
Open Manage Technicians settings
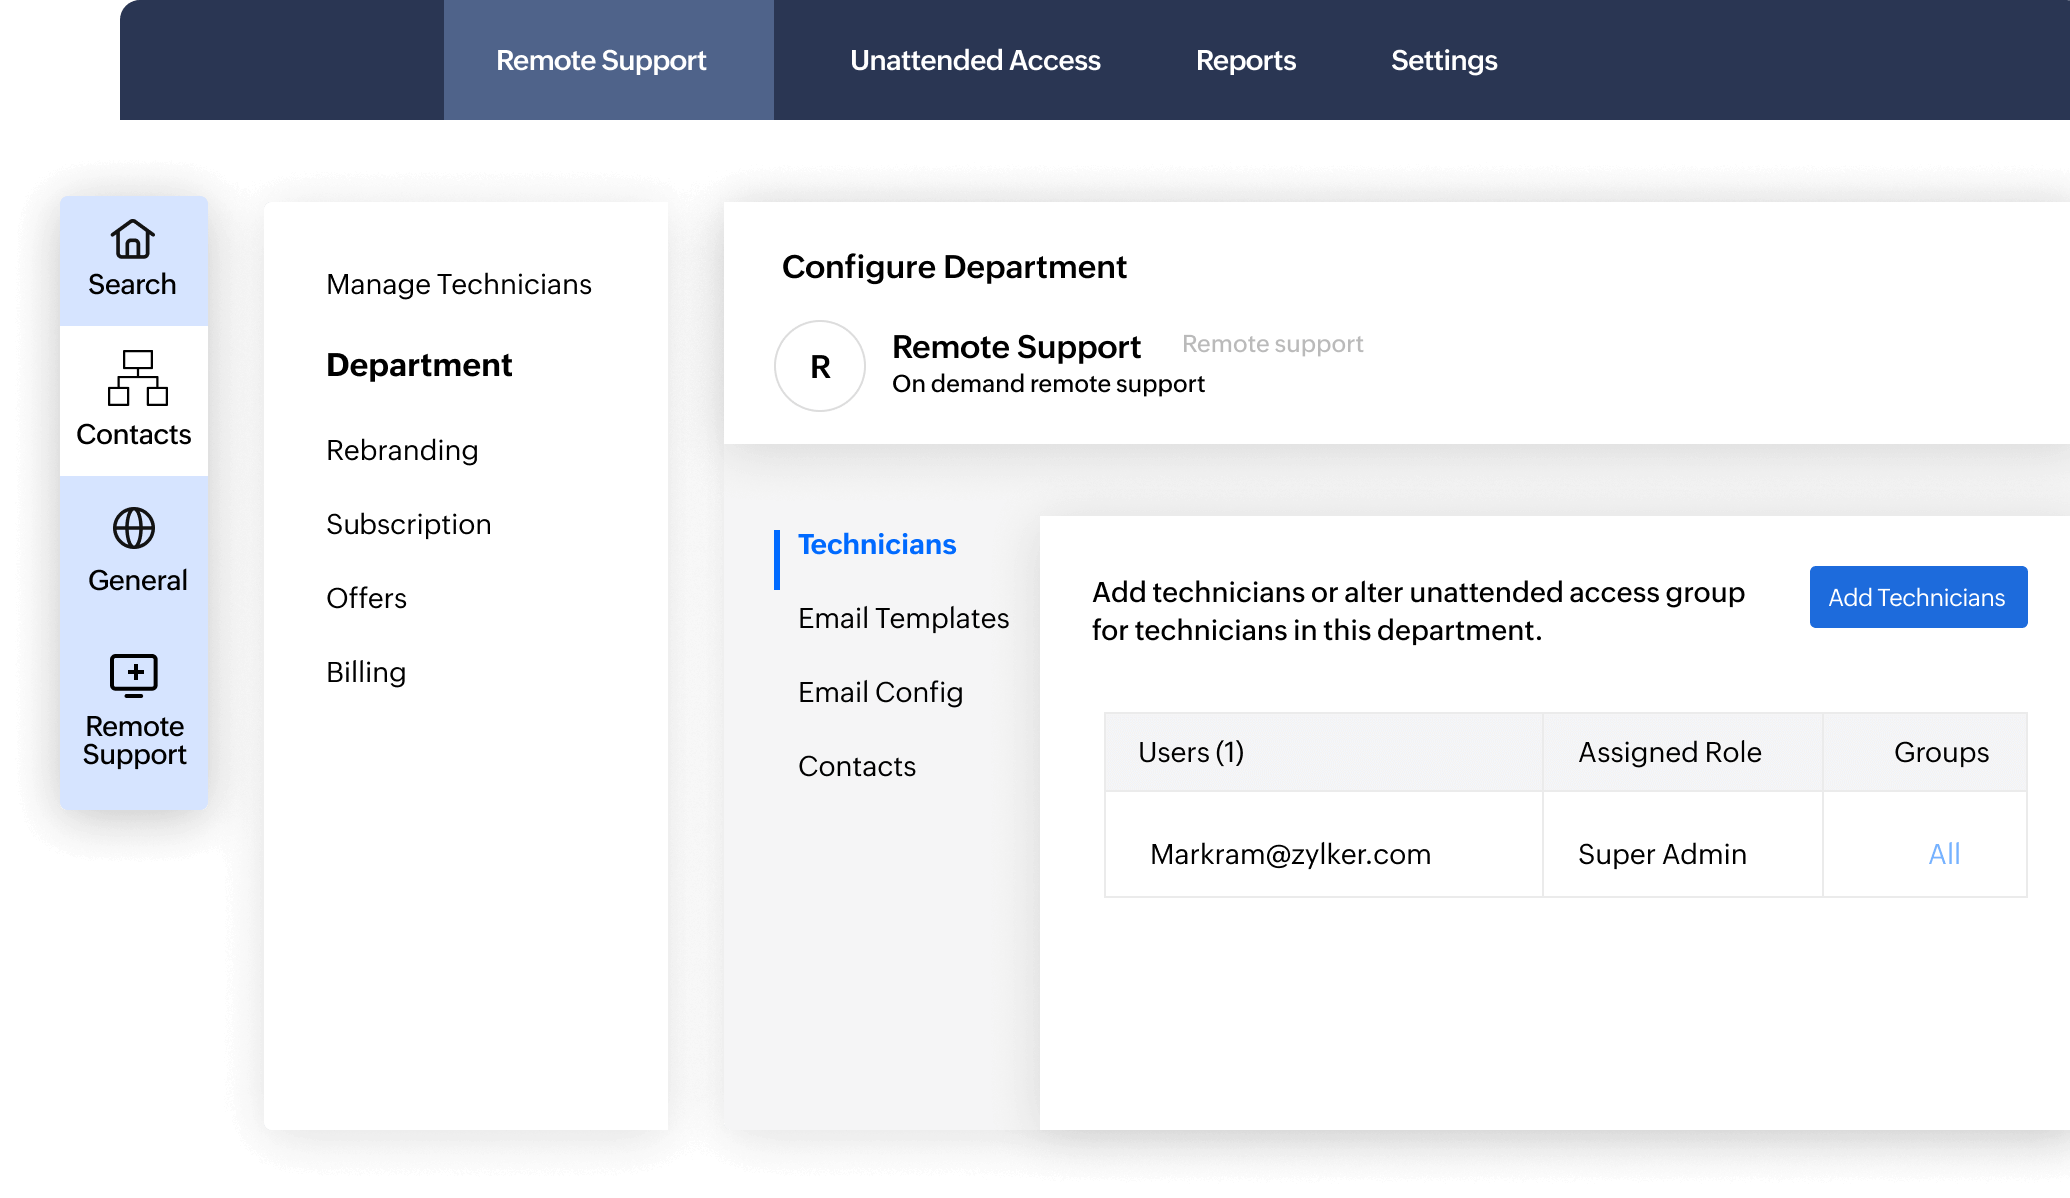coord(457,284)
